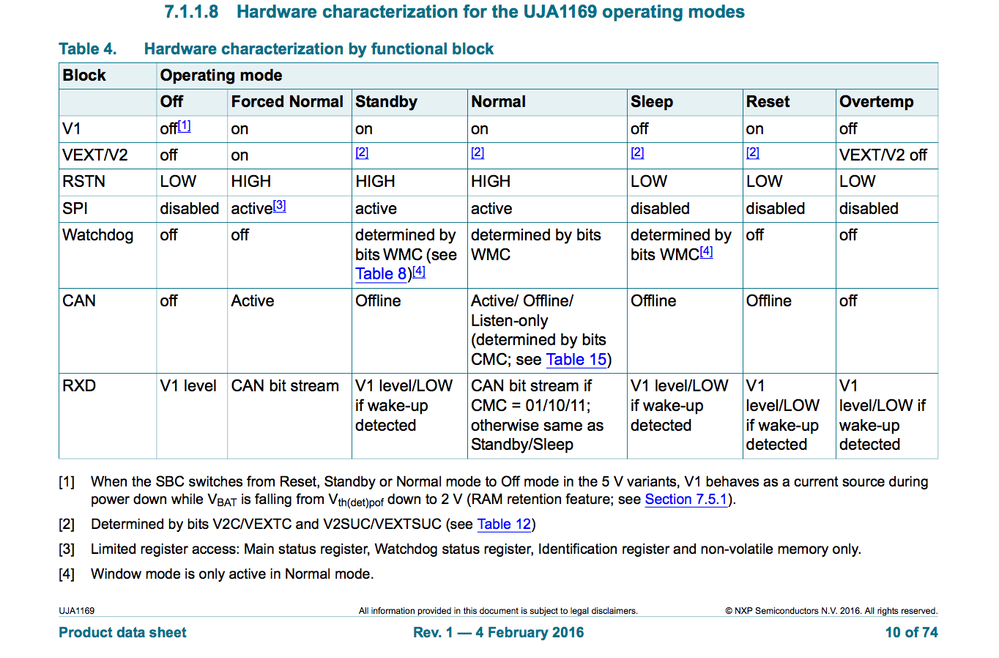The image size is (999, 658).
Task: Click the '10 of 74' page number
Action: click(x=911, y=633)
